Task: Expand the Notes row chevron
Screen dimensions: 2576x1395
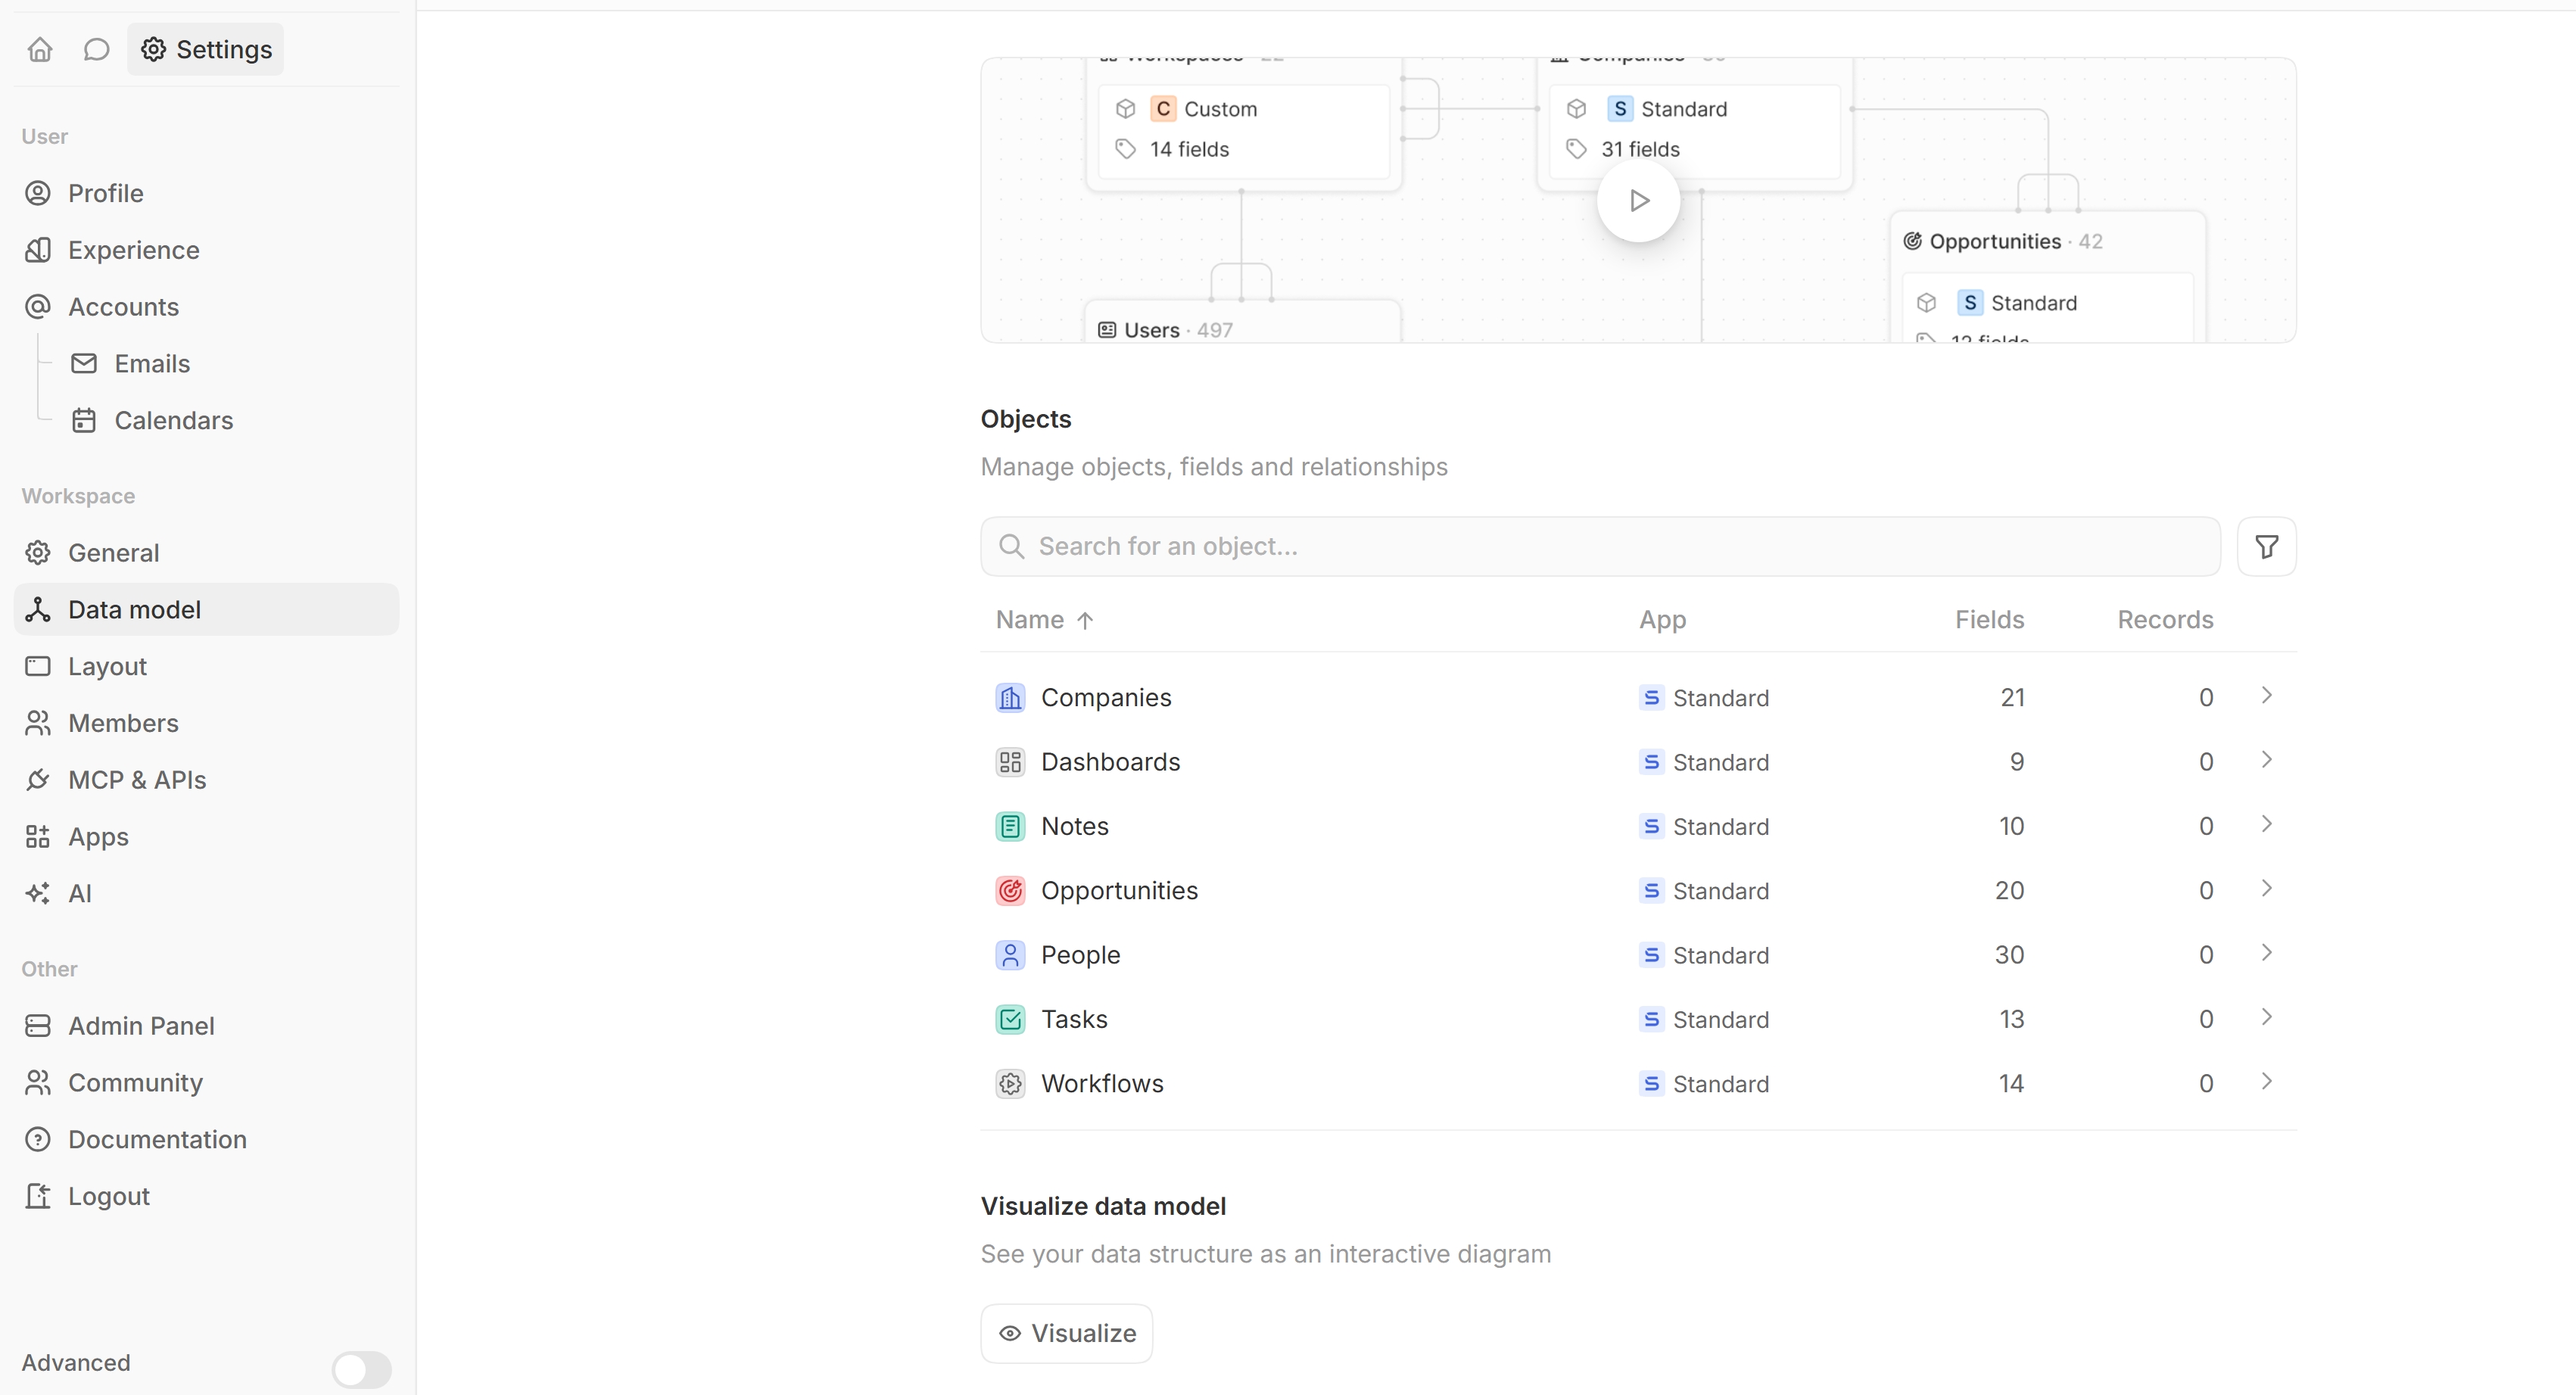Action: (x=2266, y=824)
